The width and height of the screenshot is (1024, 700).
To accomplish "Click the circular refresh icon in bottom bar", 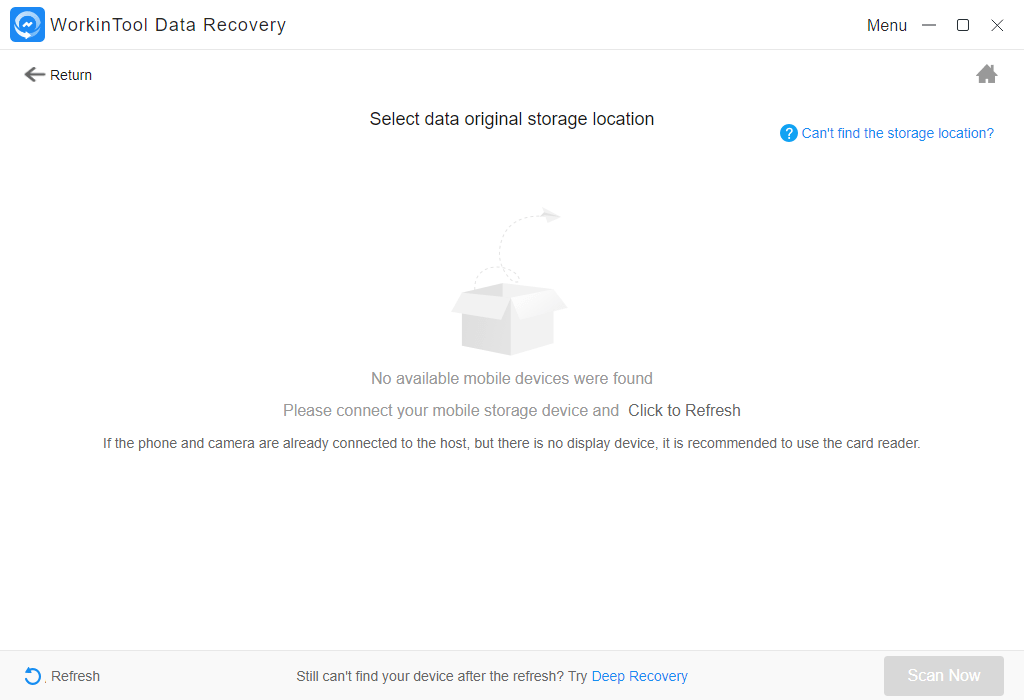I will pyautogui.click(x=33, y=676).
